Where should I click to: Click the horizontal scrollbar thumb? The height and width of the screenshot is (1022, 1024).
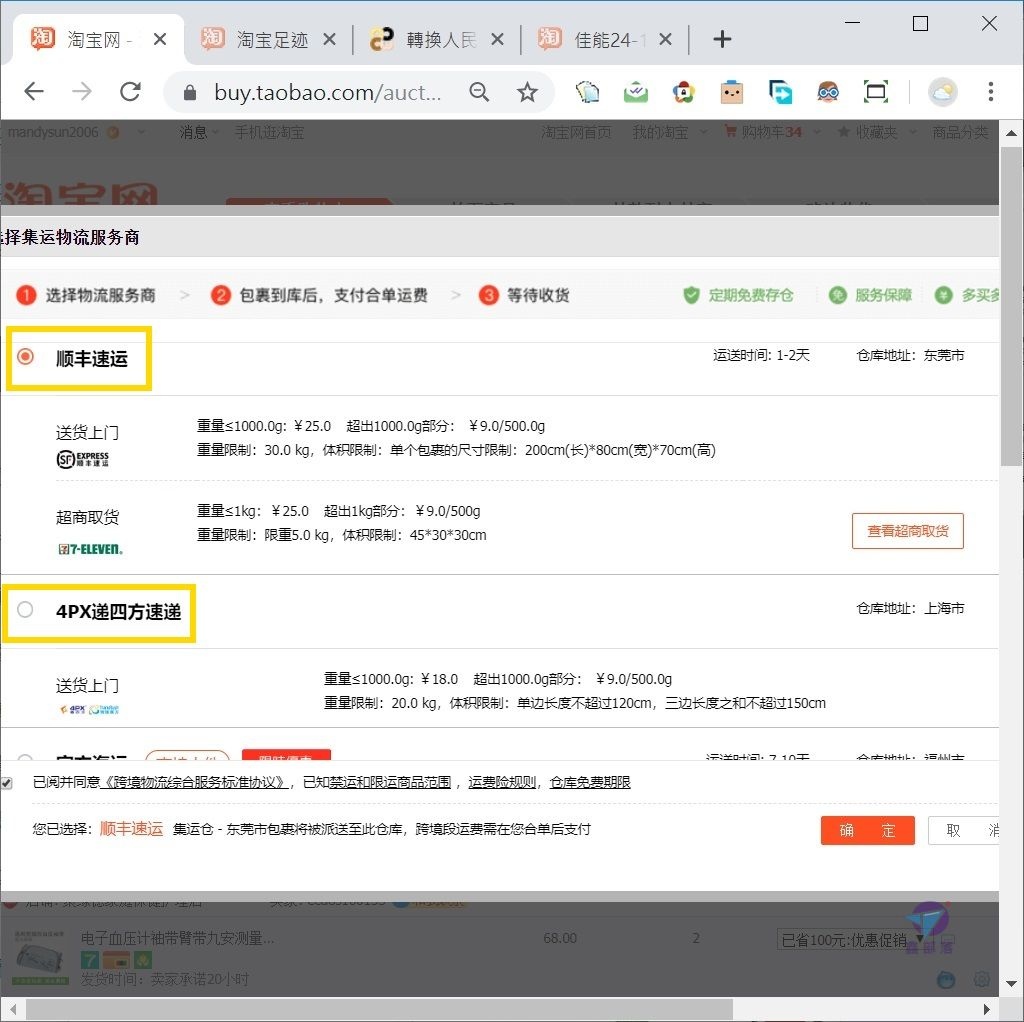(379, 1009)
